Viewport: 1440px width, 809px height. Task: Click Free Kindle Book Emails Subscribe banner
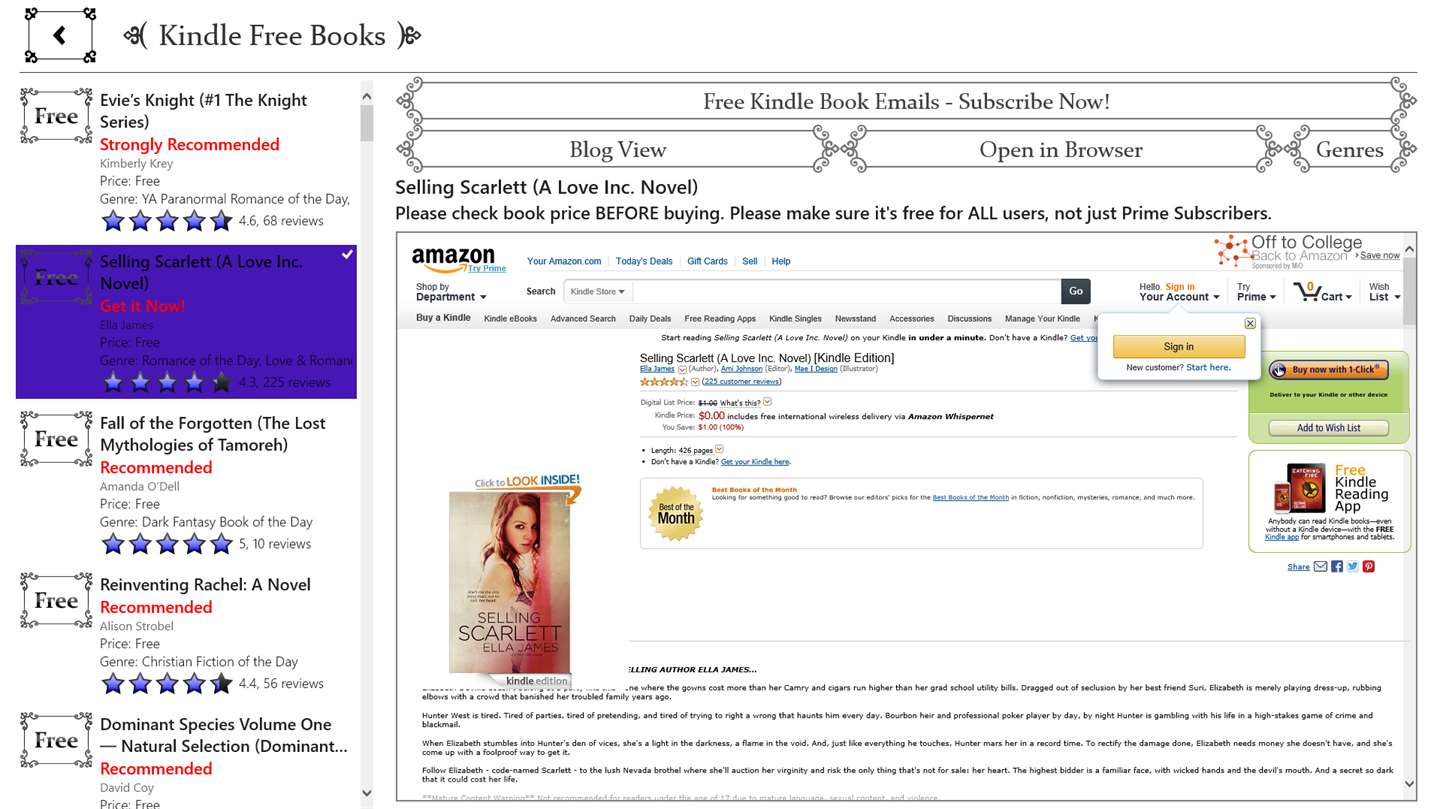tap(906, 102)
